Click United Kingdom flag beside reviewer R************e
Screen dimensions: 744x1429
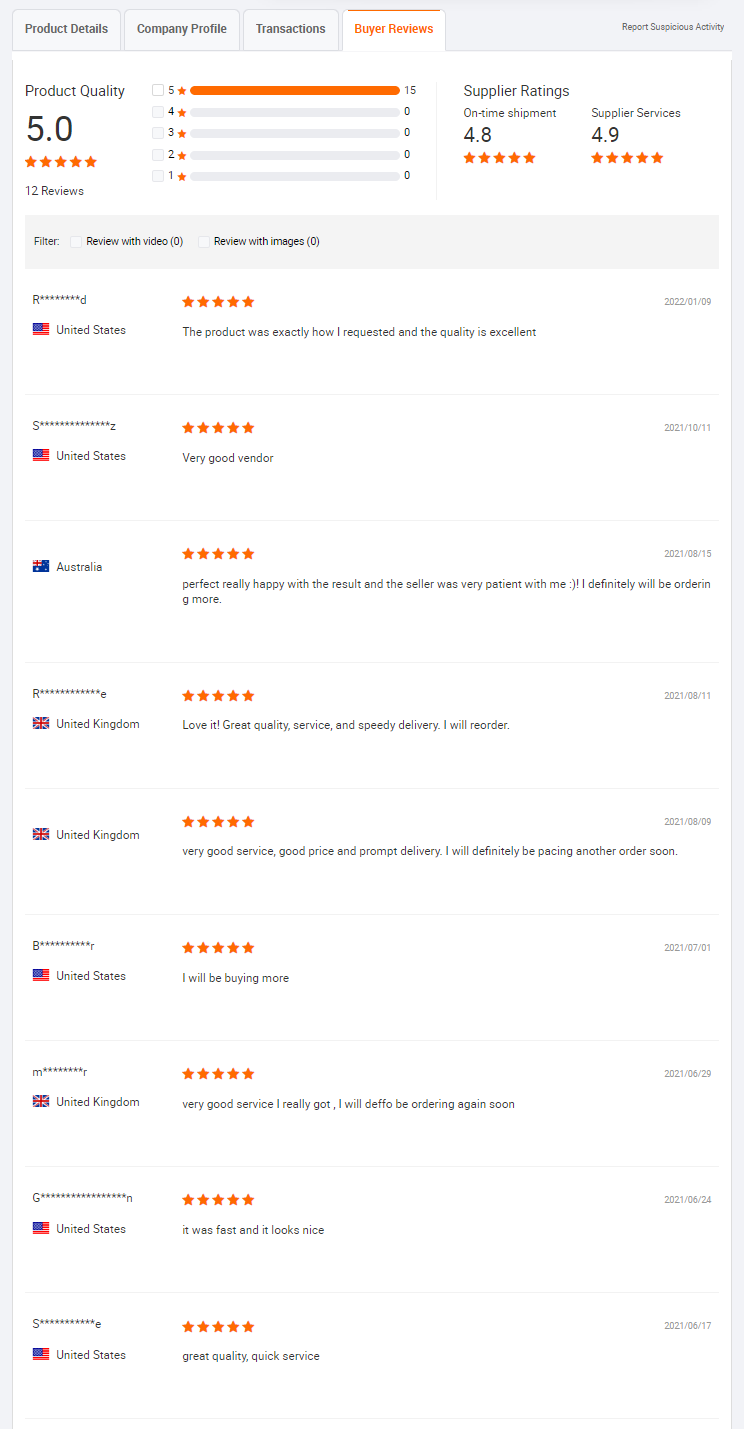(x=41, y=724)
